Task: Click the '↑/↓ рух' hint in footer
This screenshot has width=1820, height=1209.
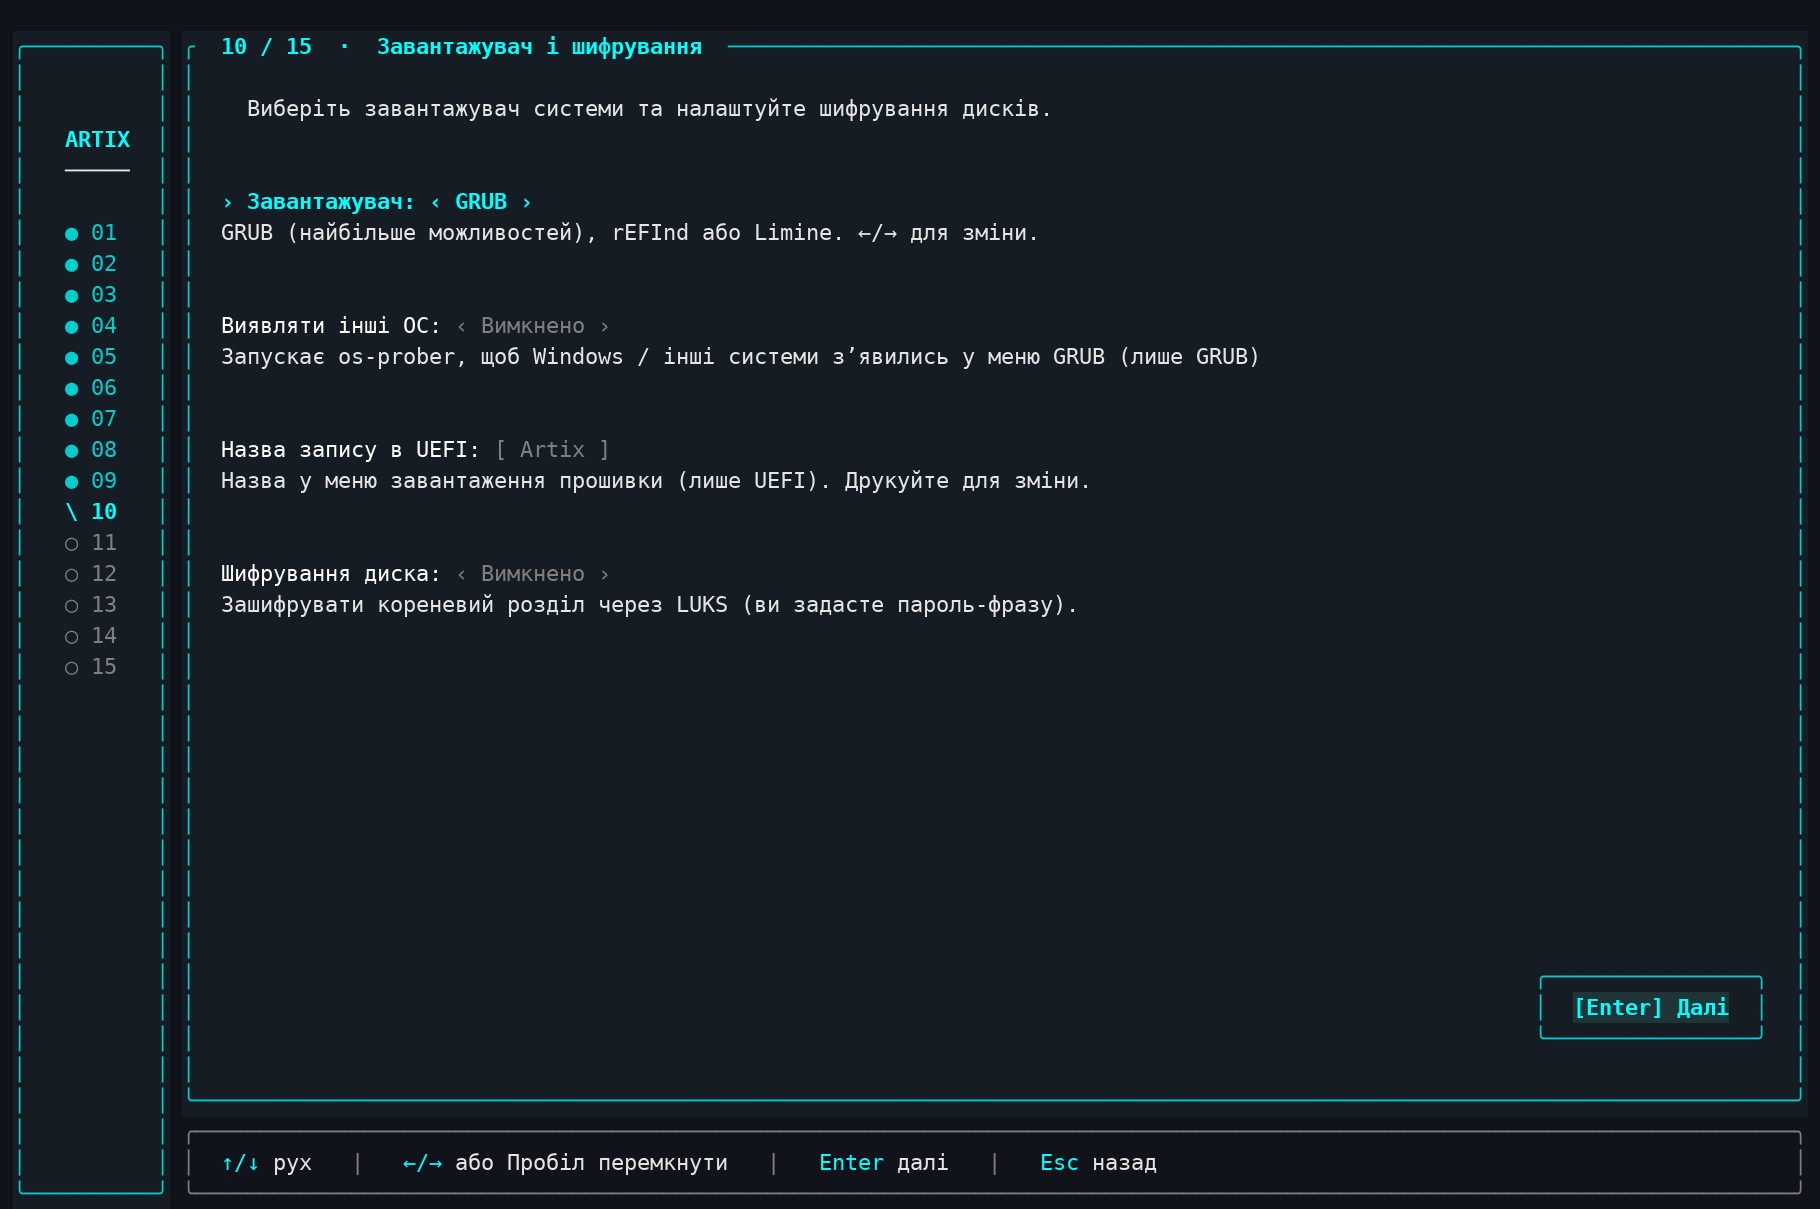Action: click(x=266, y=1163)
